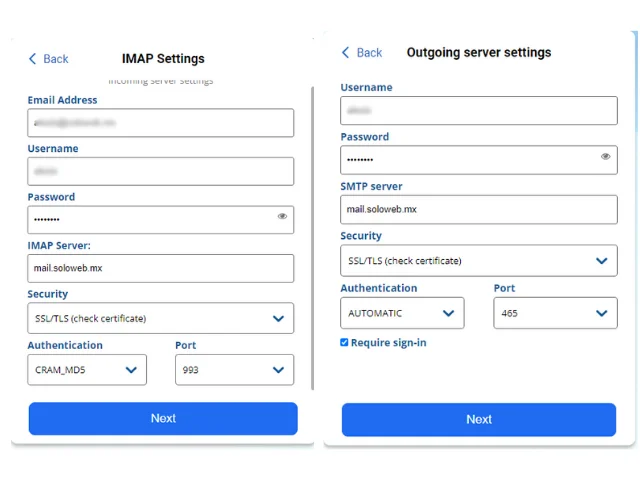The width and height of the screenshot is (640, 480).
Task: Click the Email Address input field
Action: point(160,122)
